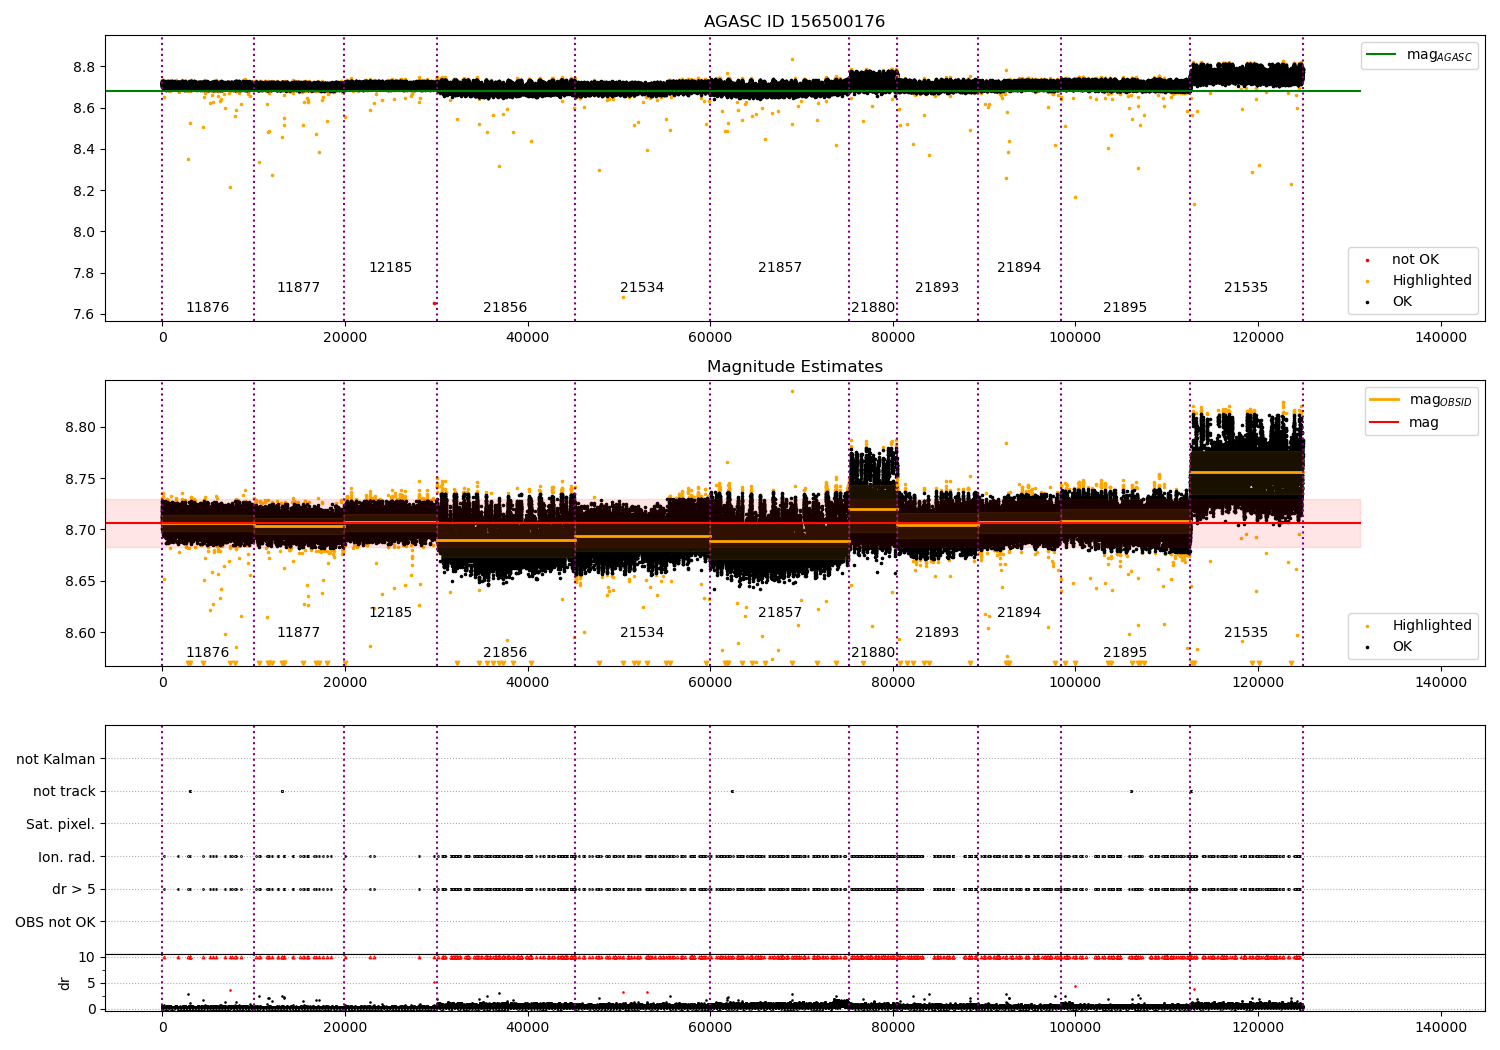Screen dimensions: 1500x1050
Task: Select 21534 label in Magnitude Estimates plot
Action: click(x=642, y=633)
